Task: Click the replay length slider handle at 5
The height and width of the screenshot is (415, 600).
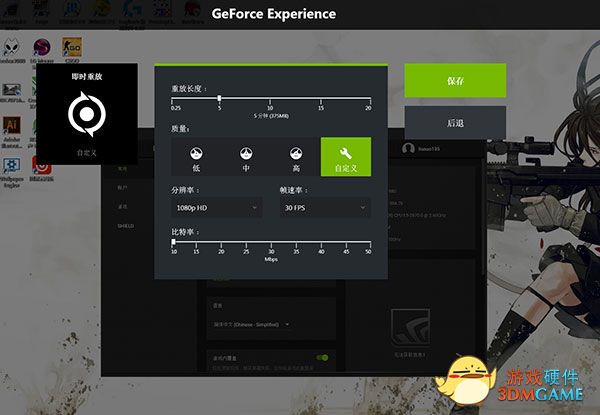Action: click(x=219, y=98)
